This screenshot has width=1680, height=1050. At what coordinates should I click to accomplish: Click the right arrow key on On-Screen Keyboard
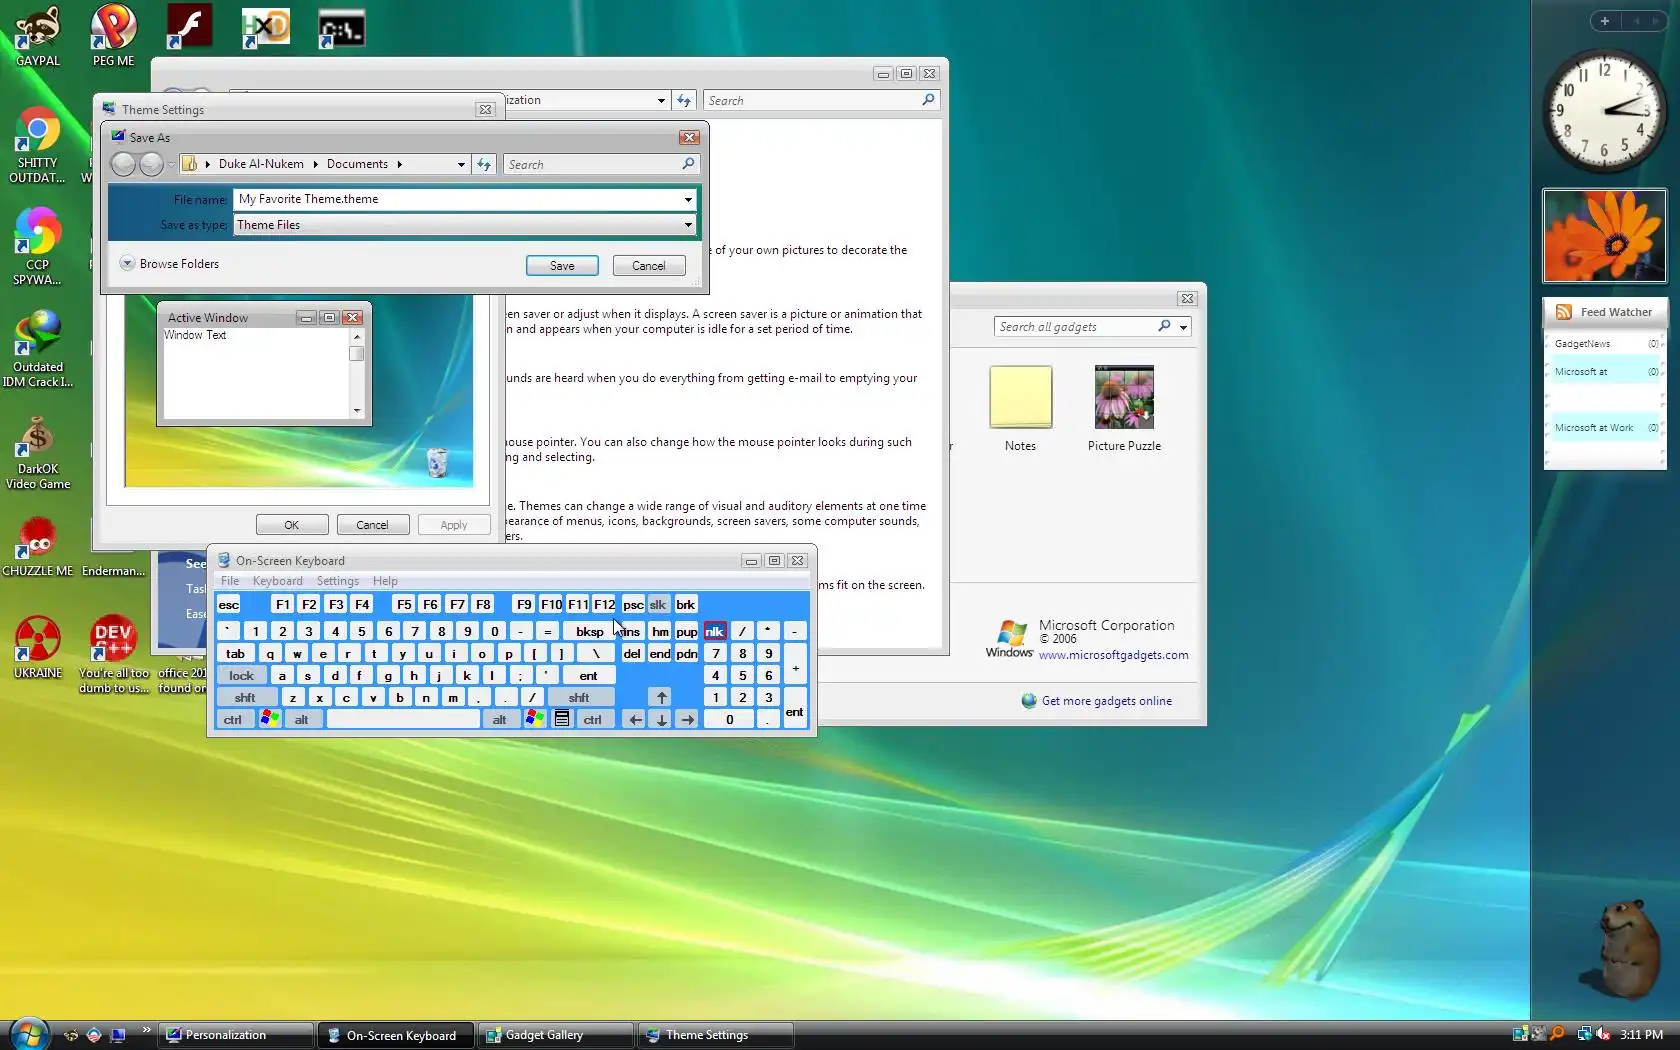point(688,719)
